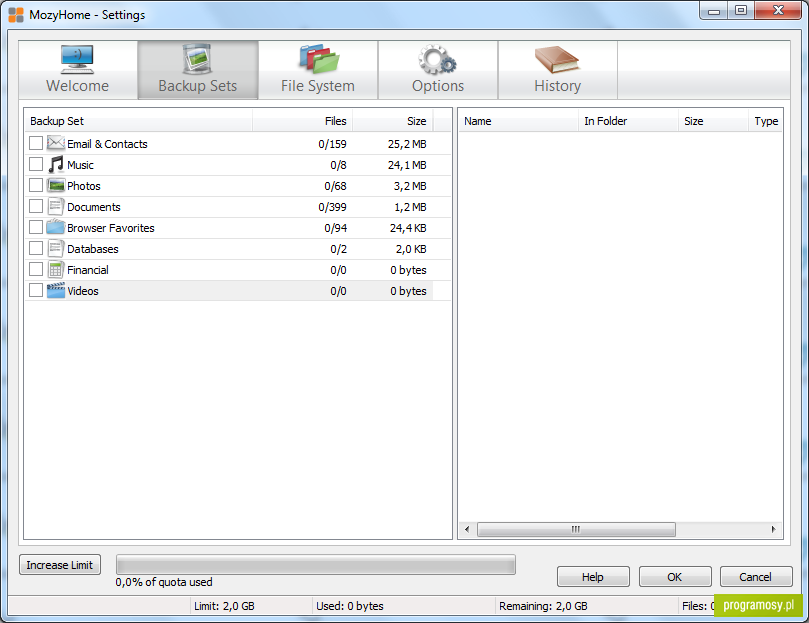Confirm settings with the OK button
Image resolution: width=809 pixels, height=623 pixels.
[675, 577]
